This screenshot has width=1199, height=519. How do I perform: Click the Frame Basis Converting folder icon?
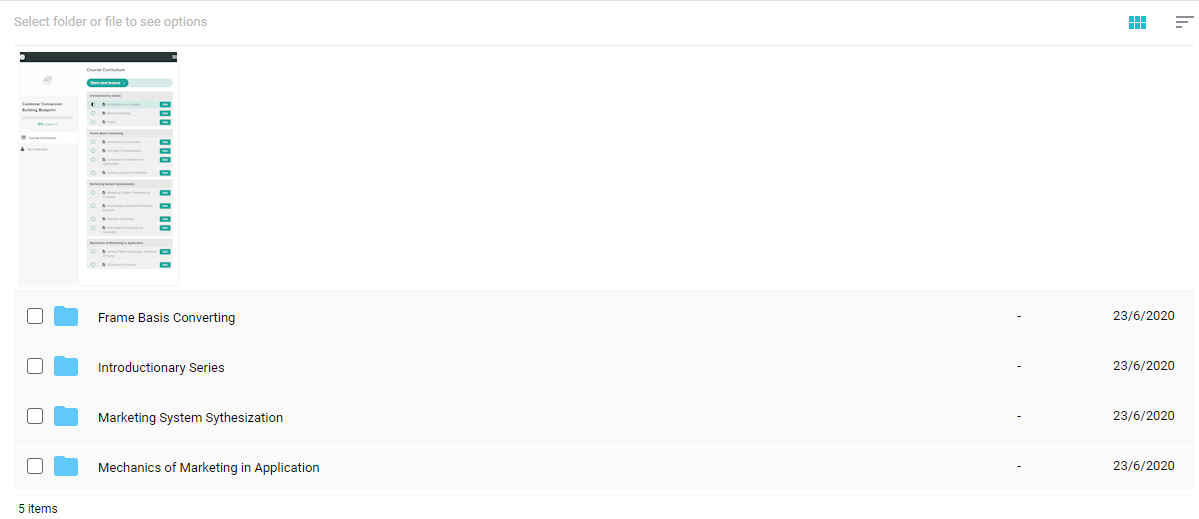click(66, 316)
